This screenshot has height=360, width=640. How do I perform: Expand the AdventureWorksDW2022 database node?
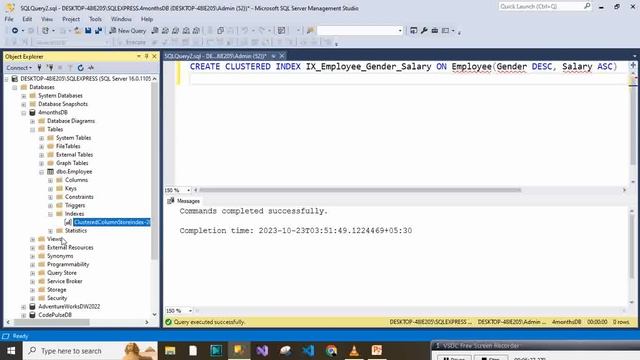coord(24,307)
